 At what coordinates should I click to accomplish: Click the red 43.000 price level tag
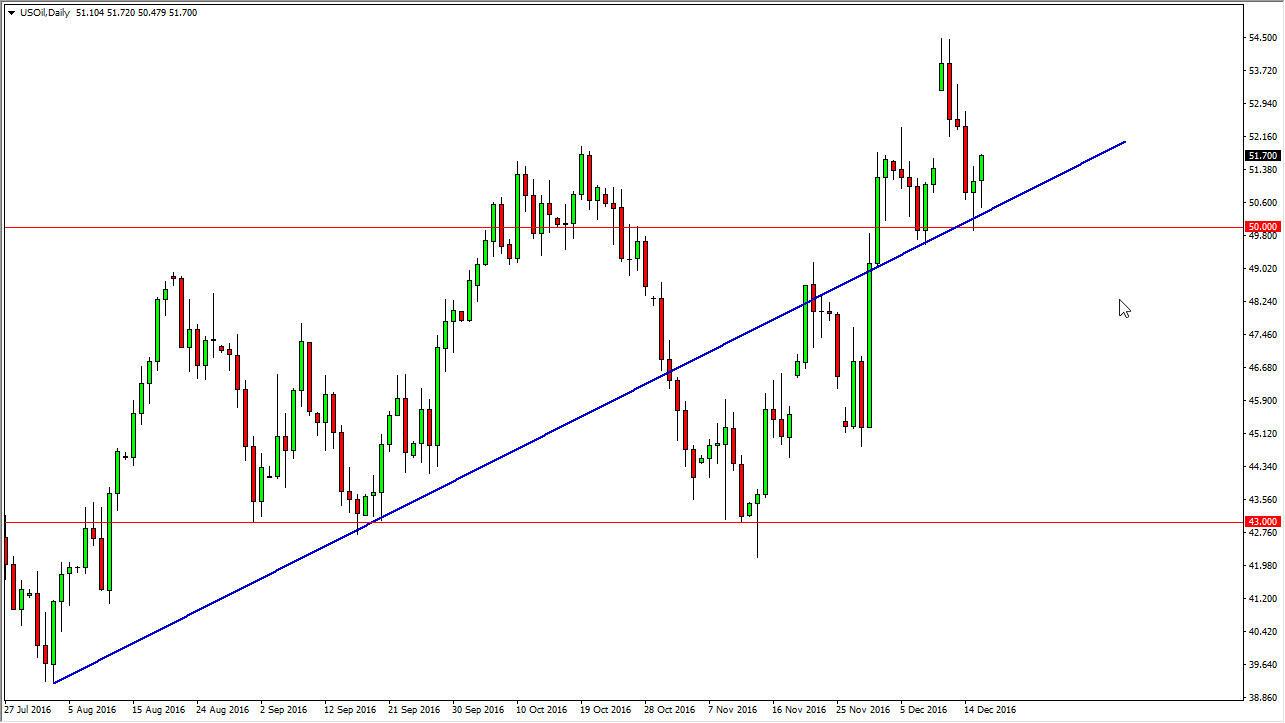pos(1263,522)
